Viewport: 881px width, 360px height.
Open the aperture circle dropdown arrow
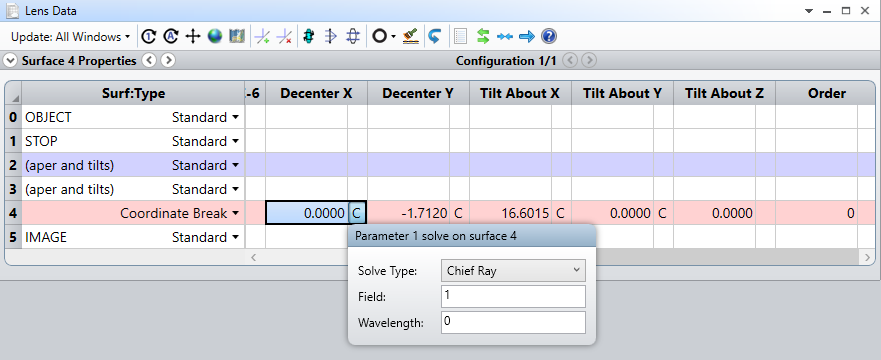coord(393,37)
